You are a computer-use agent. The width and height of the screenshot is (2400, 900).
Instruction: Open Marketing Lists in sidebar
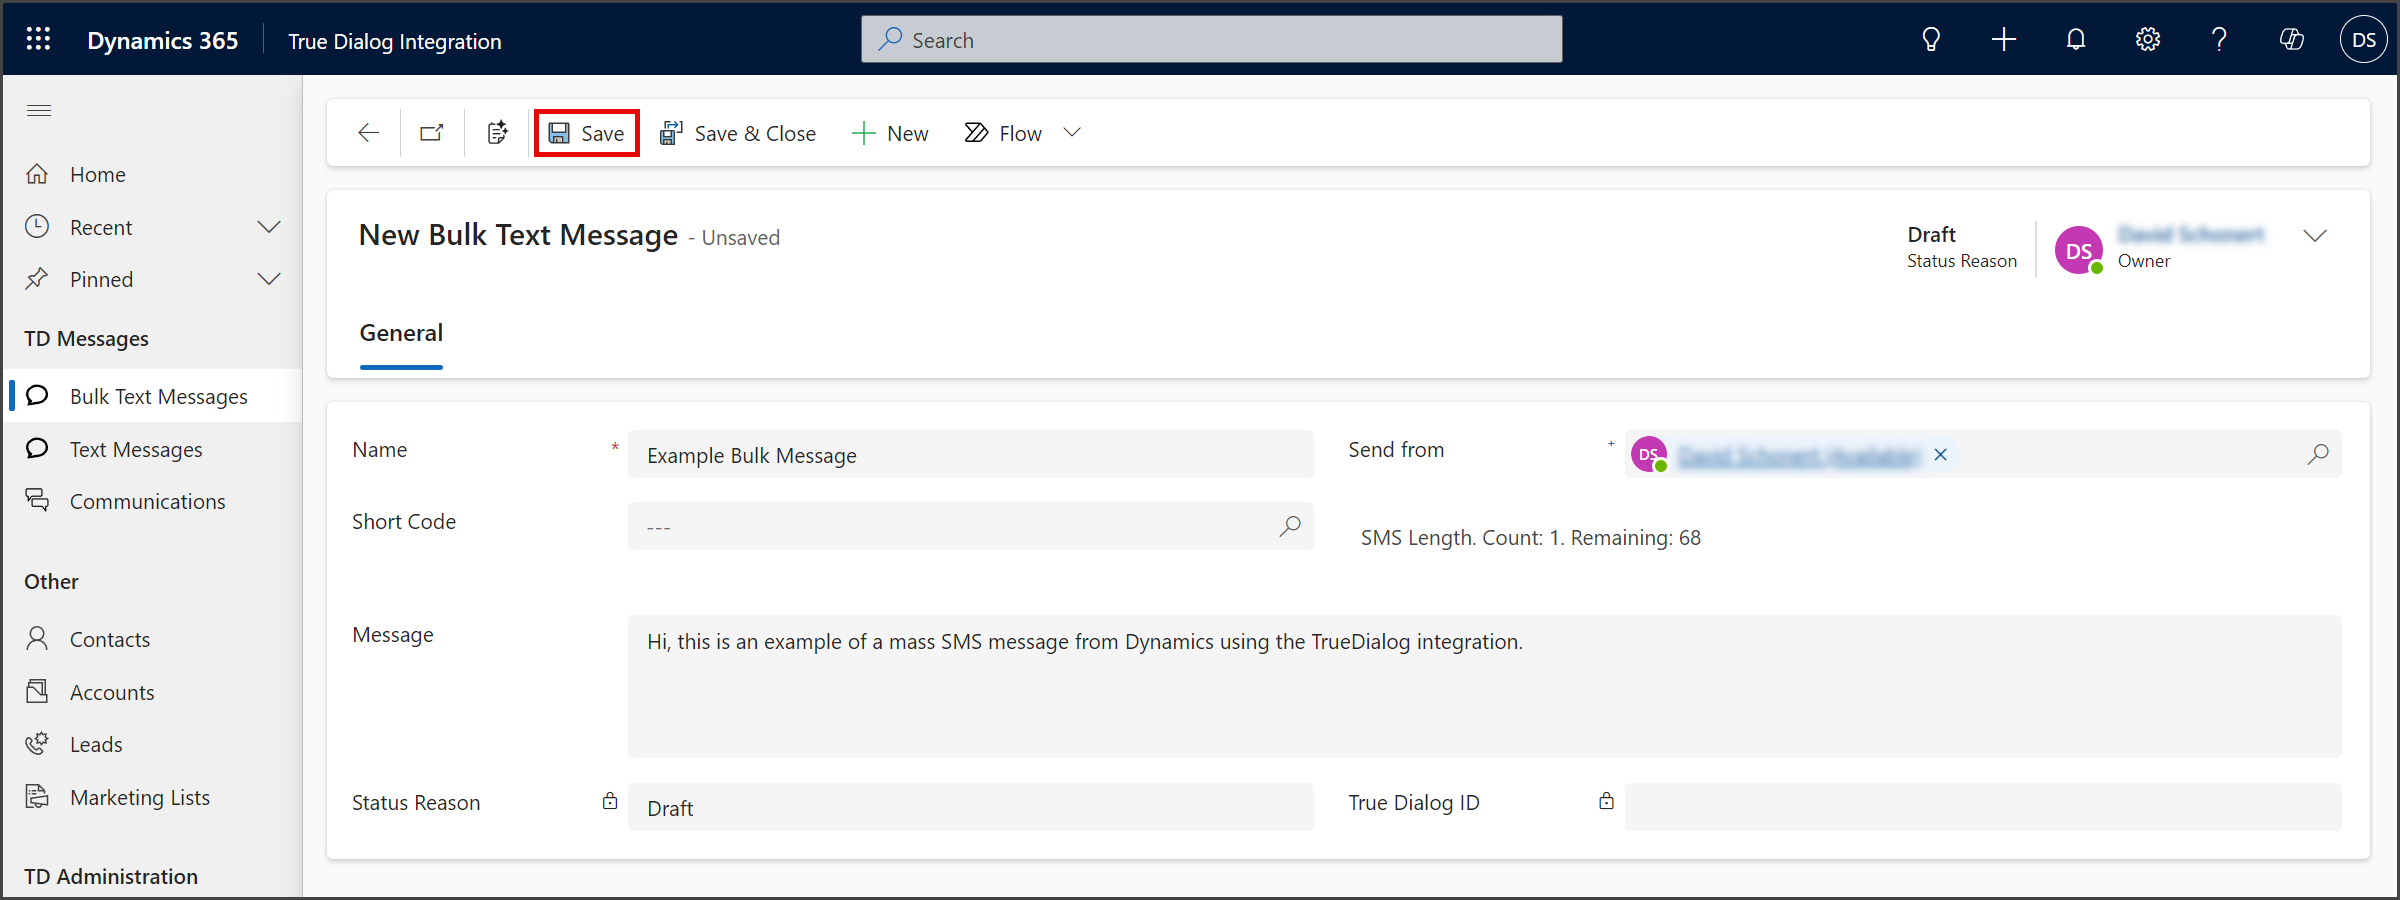point(153,797)
